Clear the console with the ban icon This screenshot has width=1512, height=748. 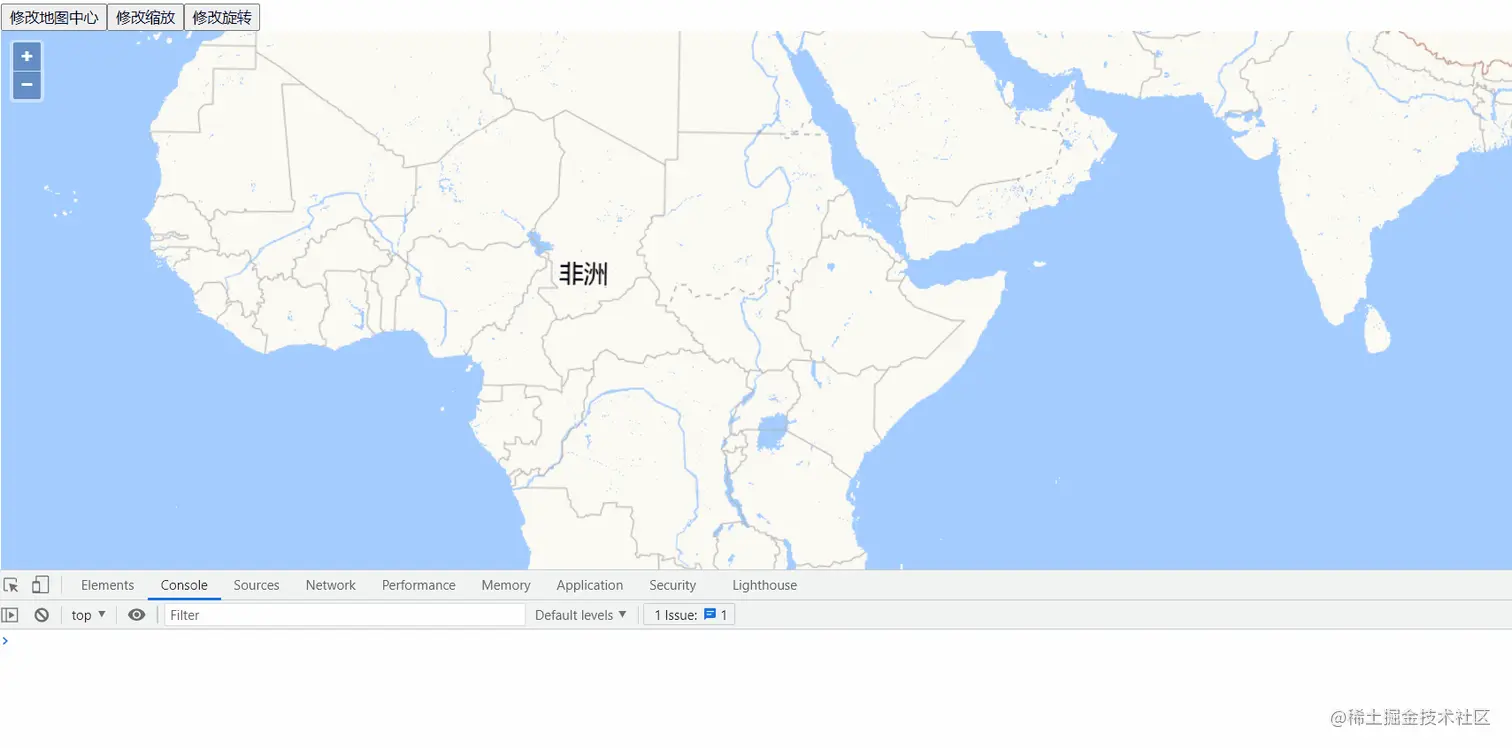click(x=41, y=615)
